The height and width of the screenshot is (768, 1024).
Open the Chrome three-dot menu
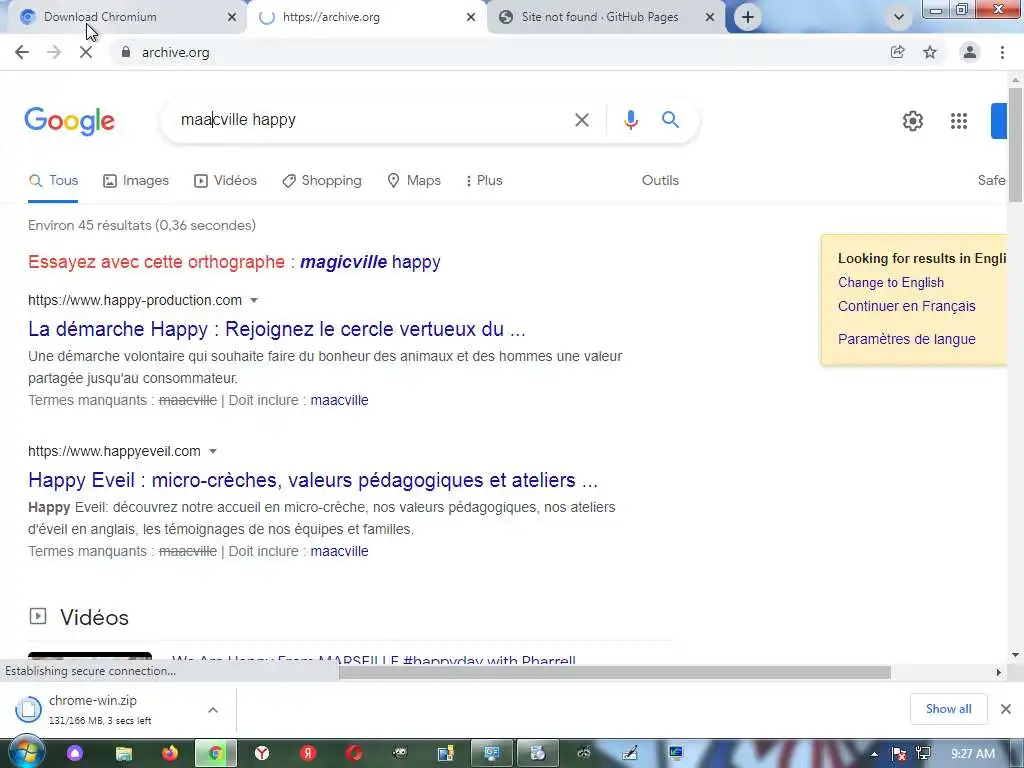1002,52
